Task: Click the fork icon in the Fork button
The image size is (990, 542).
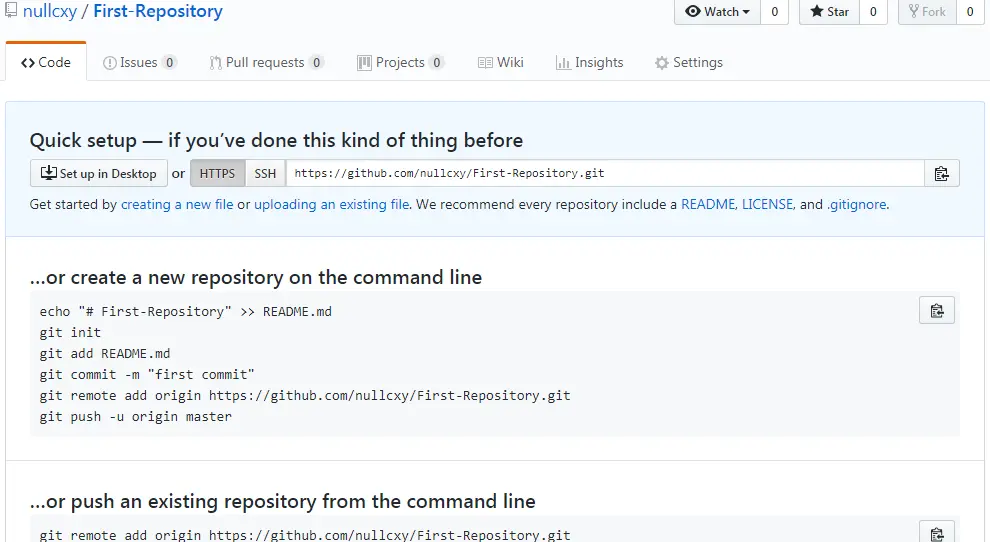Action: 914,11
